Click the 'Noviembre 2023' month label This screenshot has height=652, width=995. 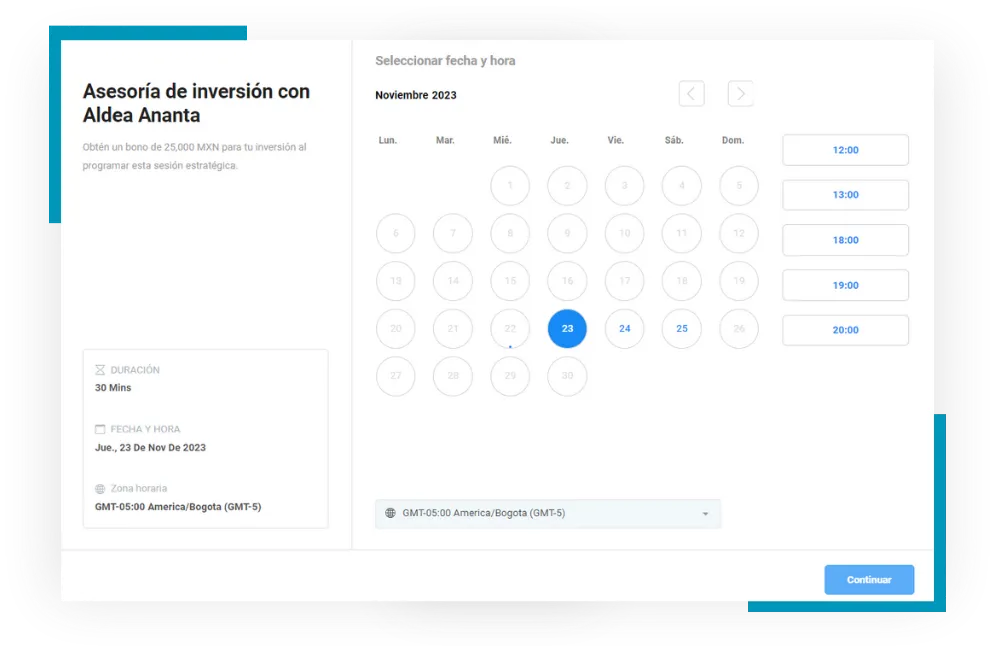(416, 95)
